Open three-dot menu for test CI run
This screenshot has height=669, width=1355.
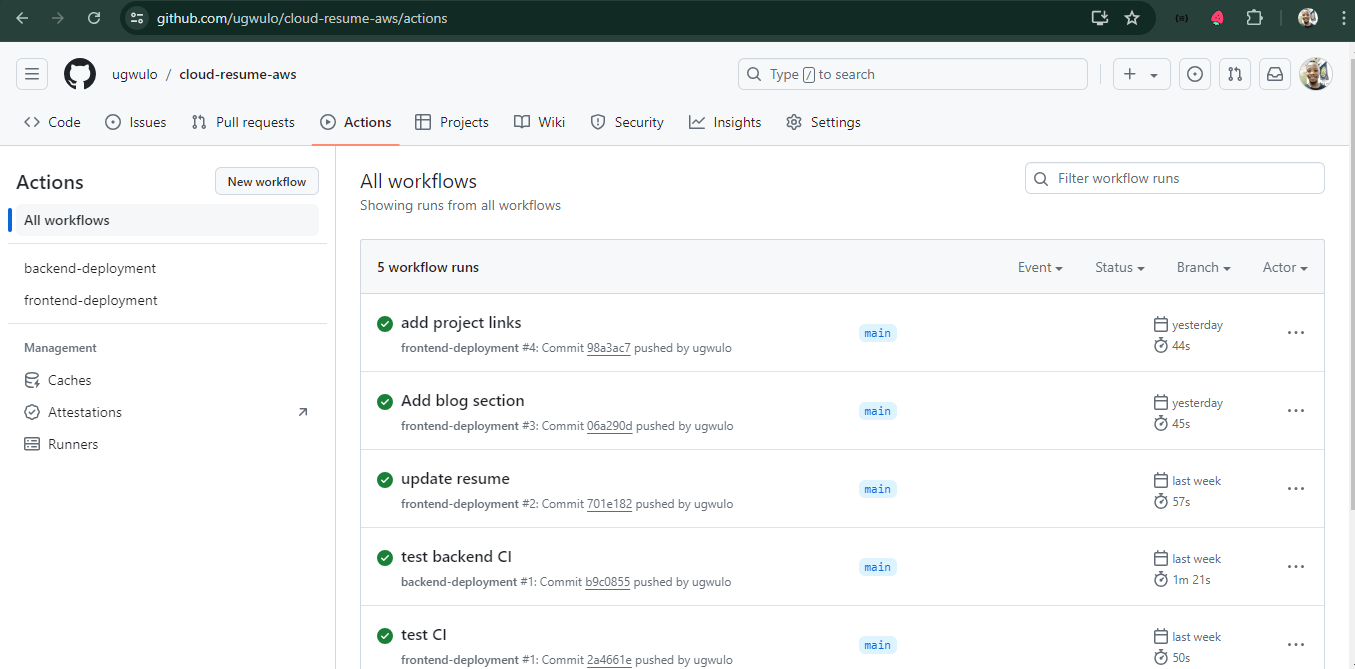[x=1296, y=645]
